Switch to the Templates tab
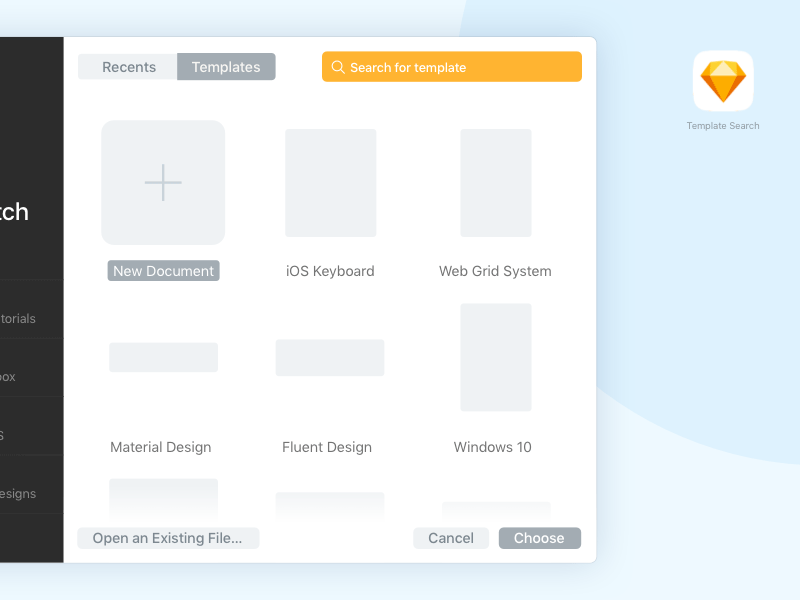This screenshot has width=800, height=600. [226, 66]
